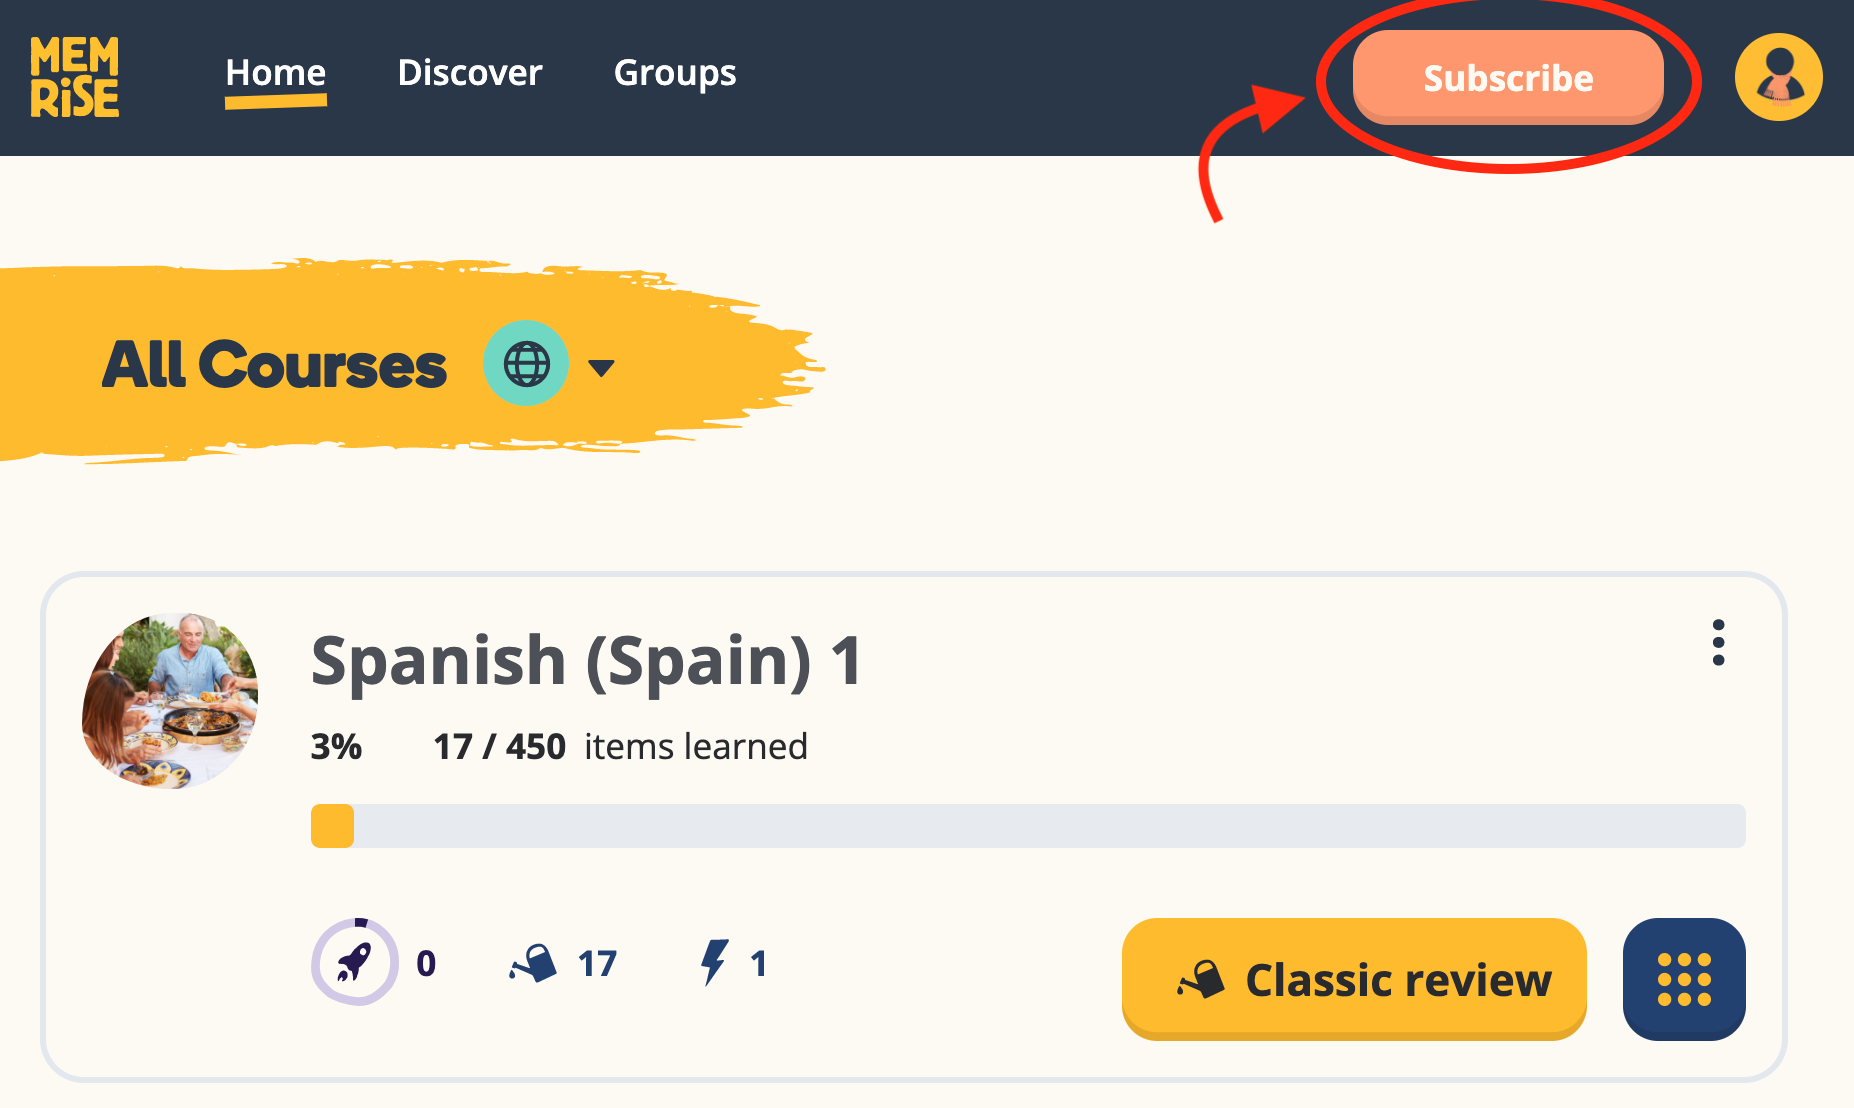
Task: Open the Groups section
Action: 675,73
